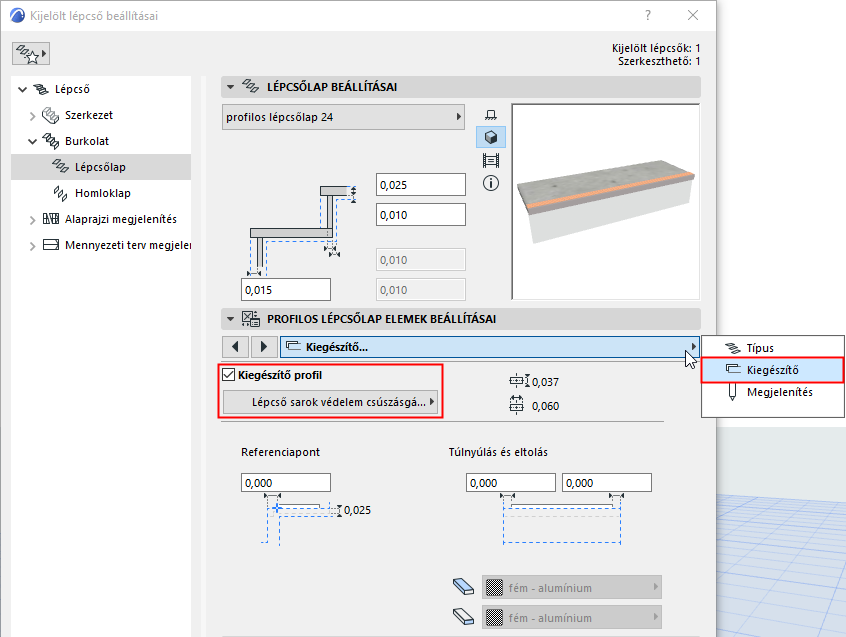Edit the right Túlnyúlás 0,000 field

click(606, 483)
